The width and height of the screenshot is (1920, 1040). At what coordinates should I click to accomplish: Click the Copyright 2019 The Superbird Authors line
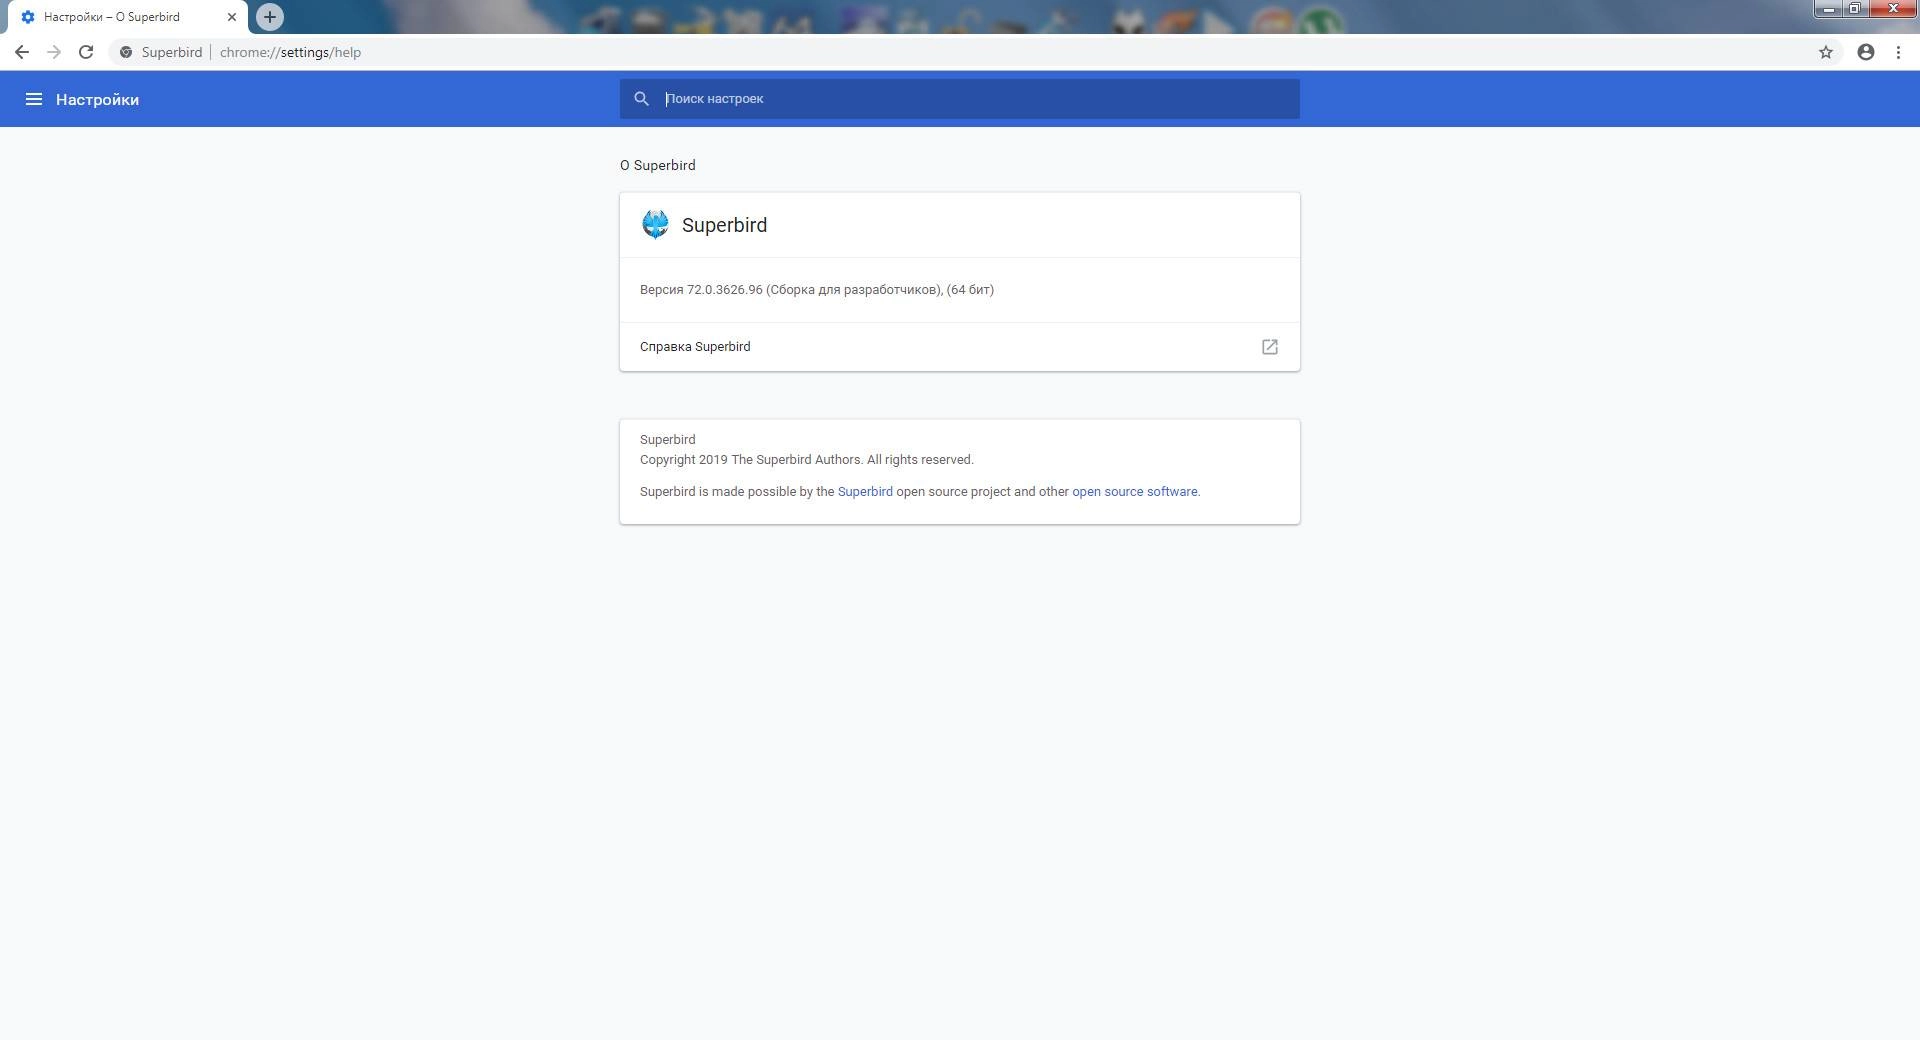point(806,460)
